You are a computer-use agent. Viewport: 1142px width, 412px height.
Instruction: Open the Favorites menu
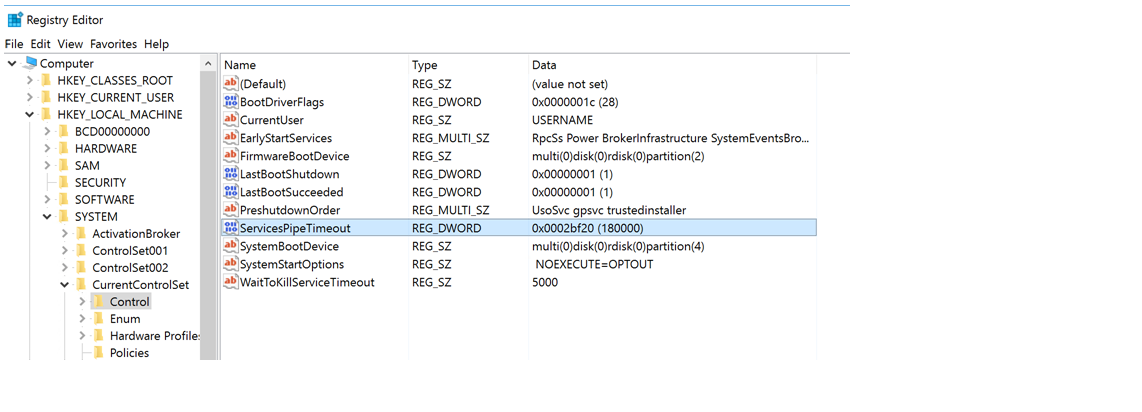[x=114, y=44]
